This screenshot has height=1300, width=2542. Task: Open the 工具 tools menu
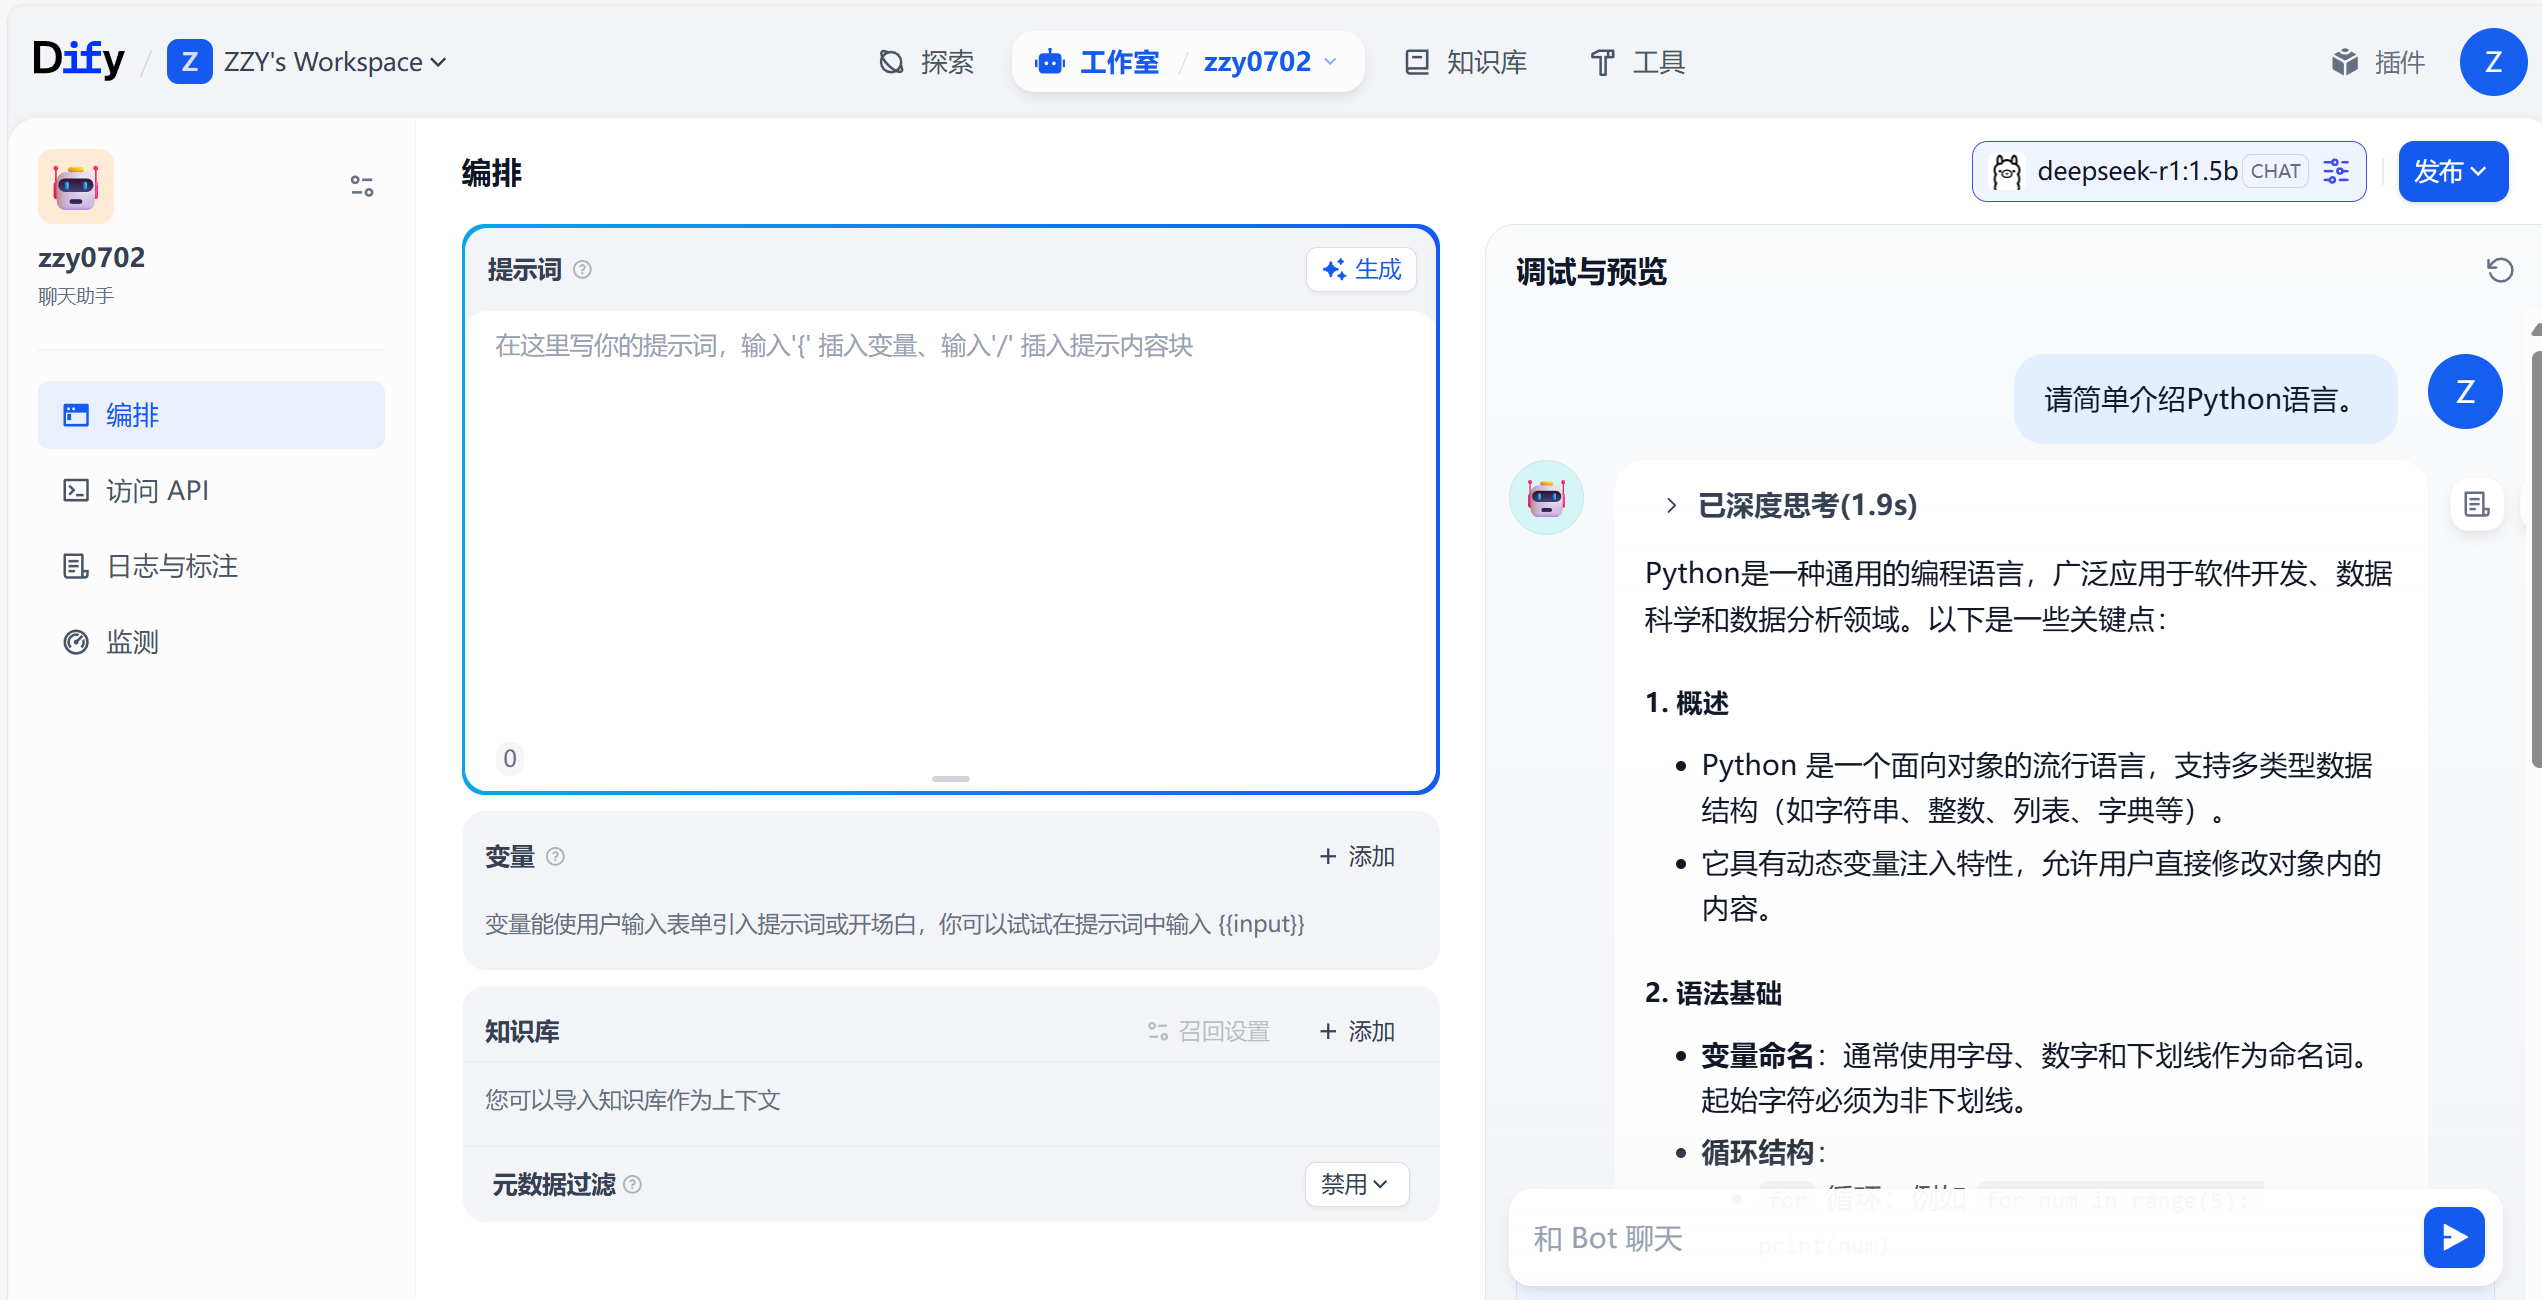[x=1637, y=61]
